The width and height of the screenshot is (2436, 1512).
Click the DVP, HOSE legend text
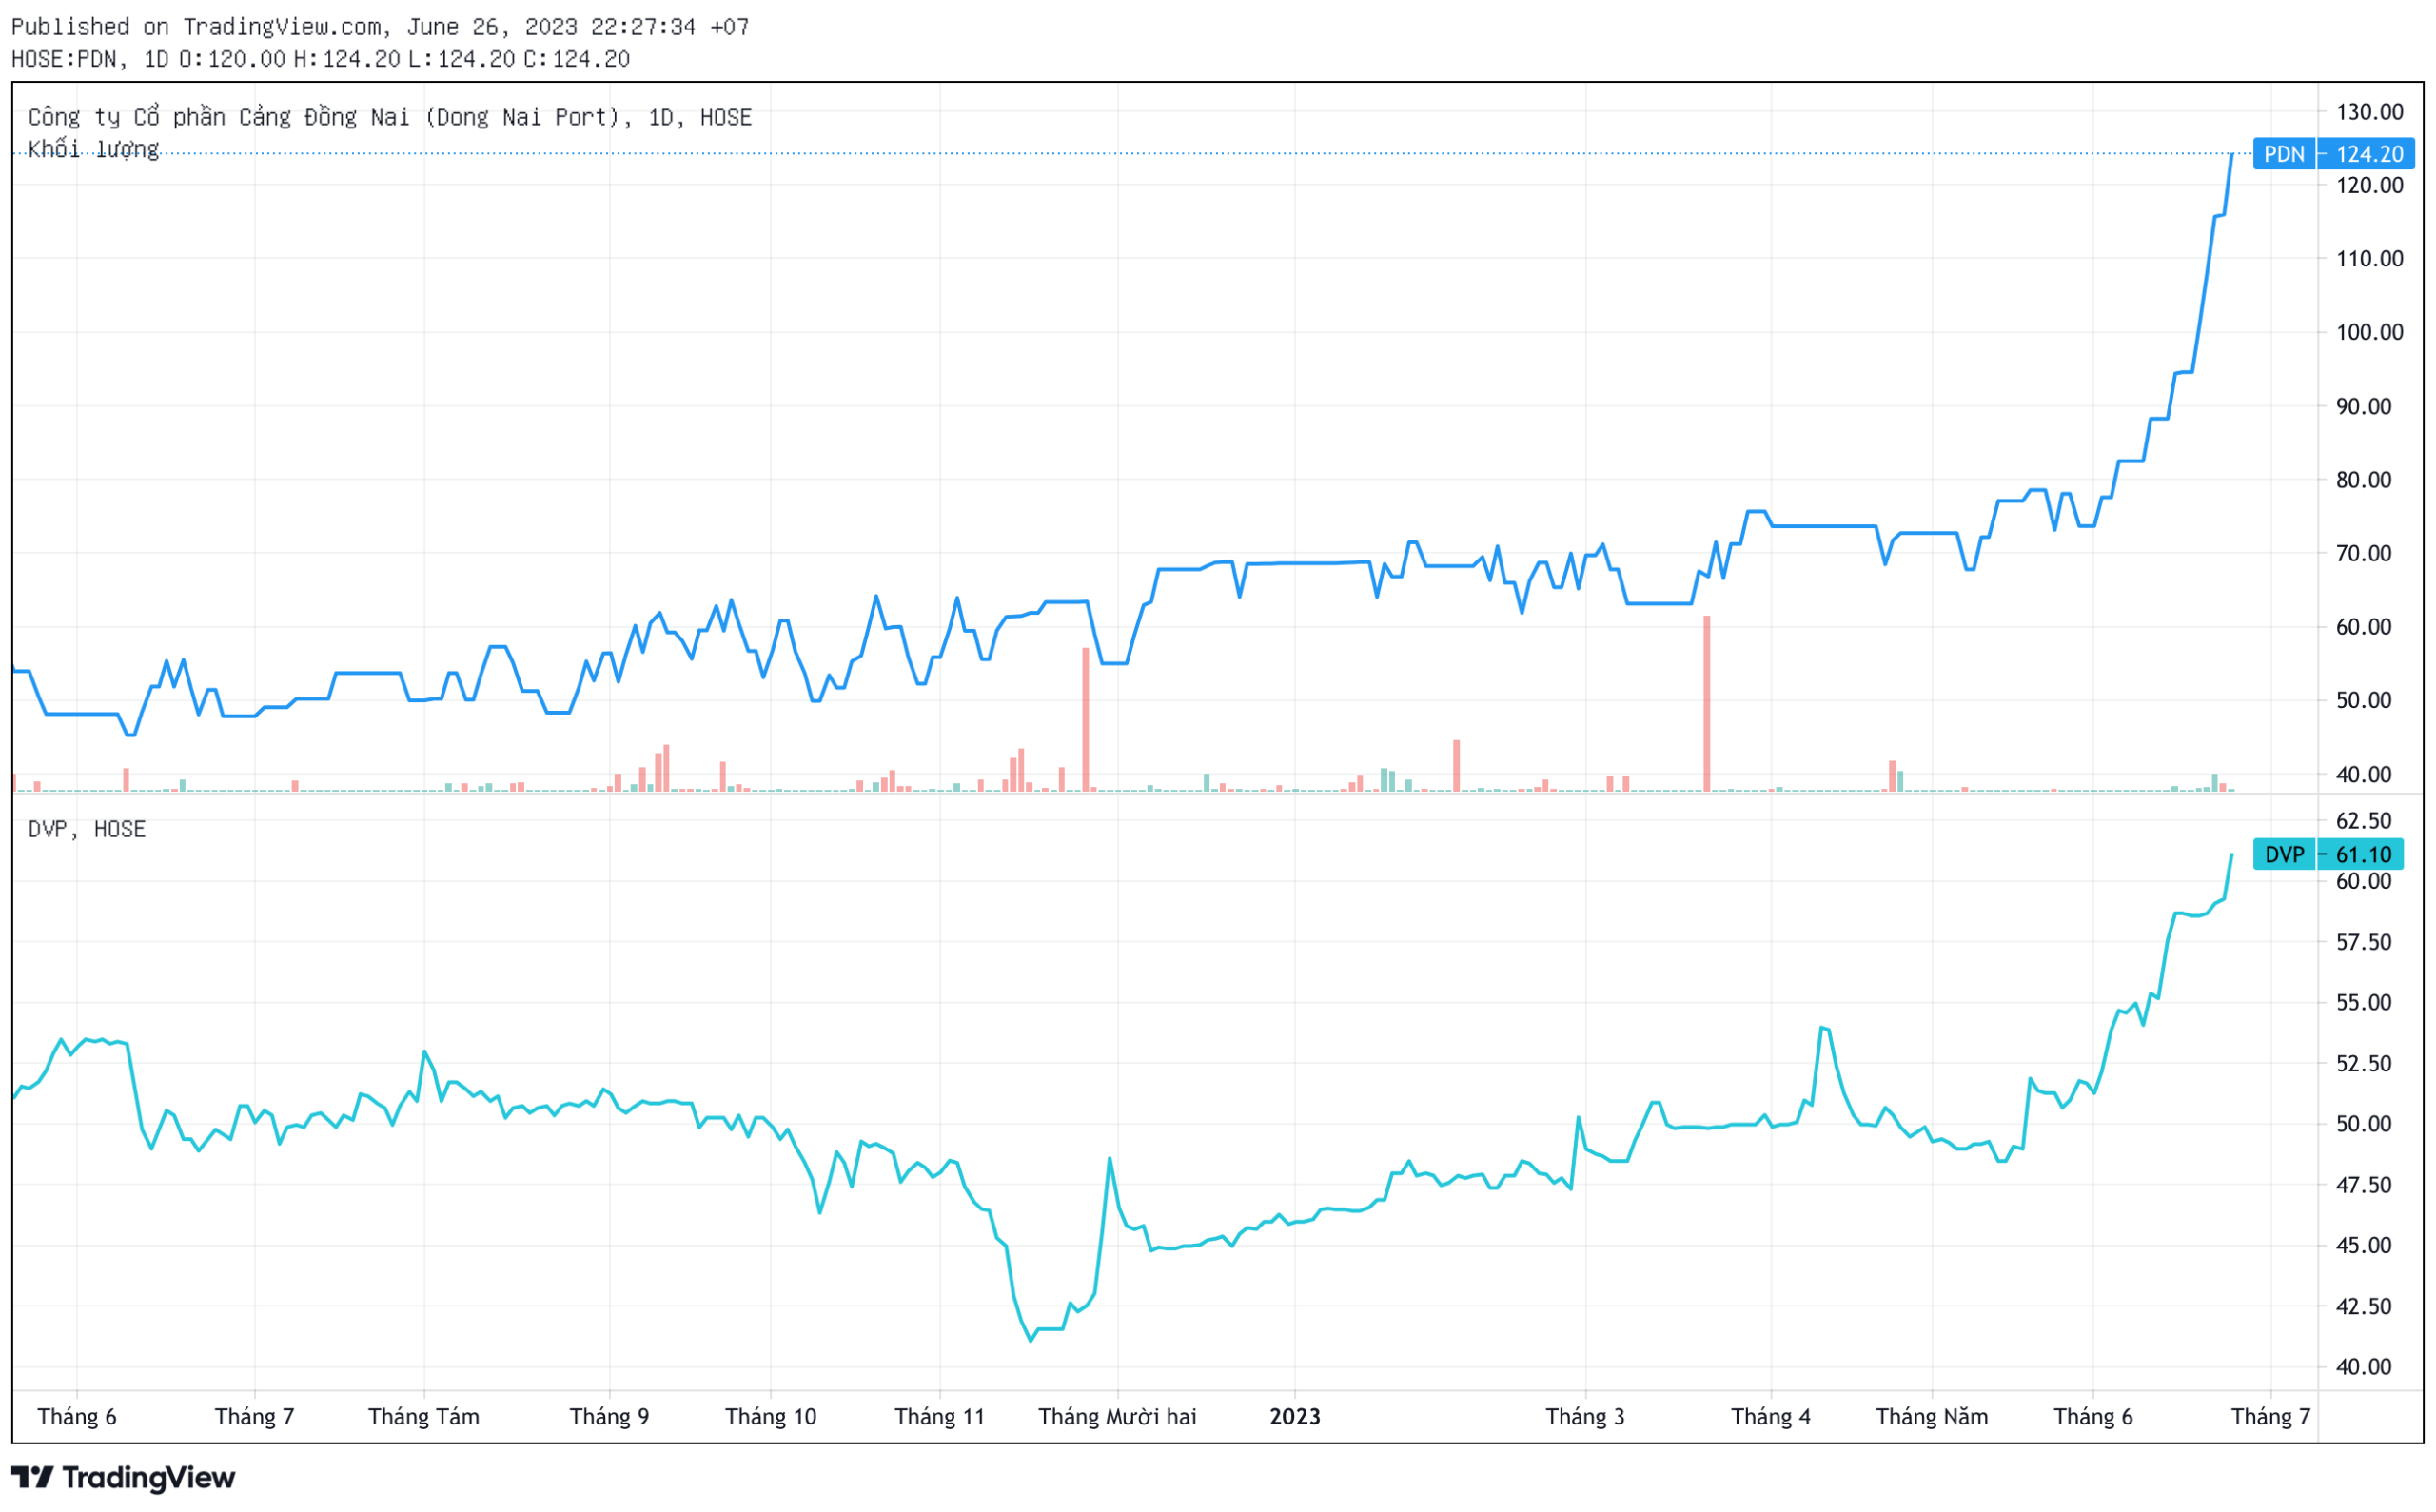87,830
